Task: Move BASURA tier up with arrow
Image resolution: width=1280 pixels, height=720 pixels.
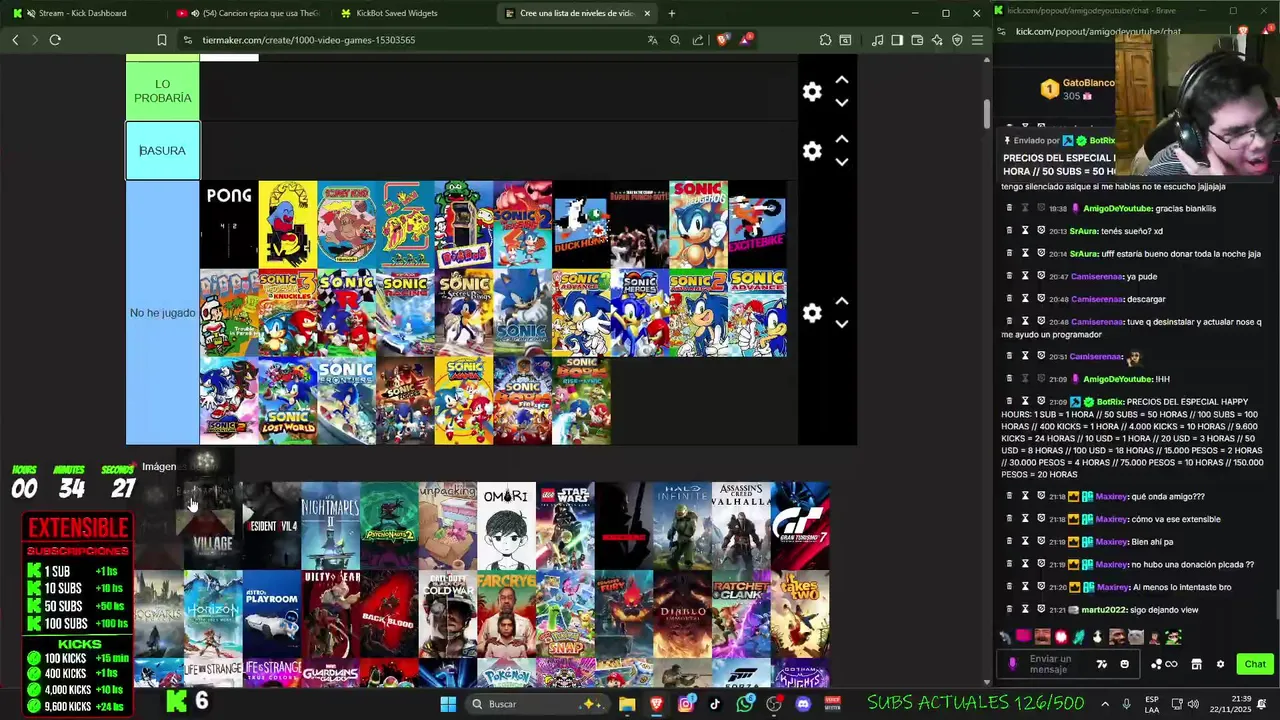Action: [842, 139]
